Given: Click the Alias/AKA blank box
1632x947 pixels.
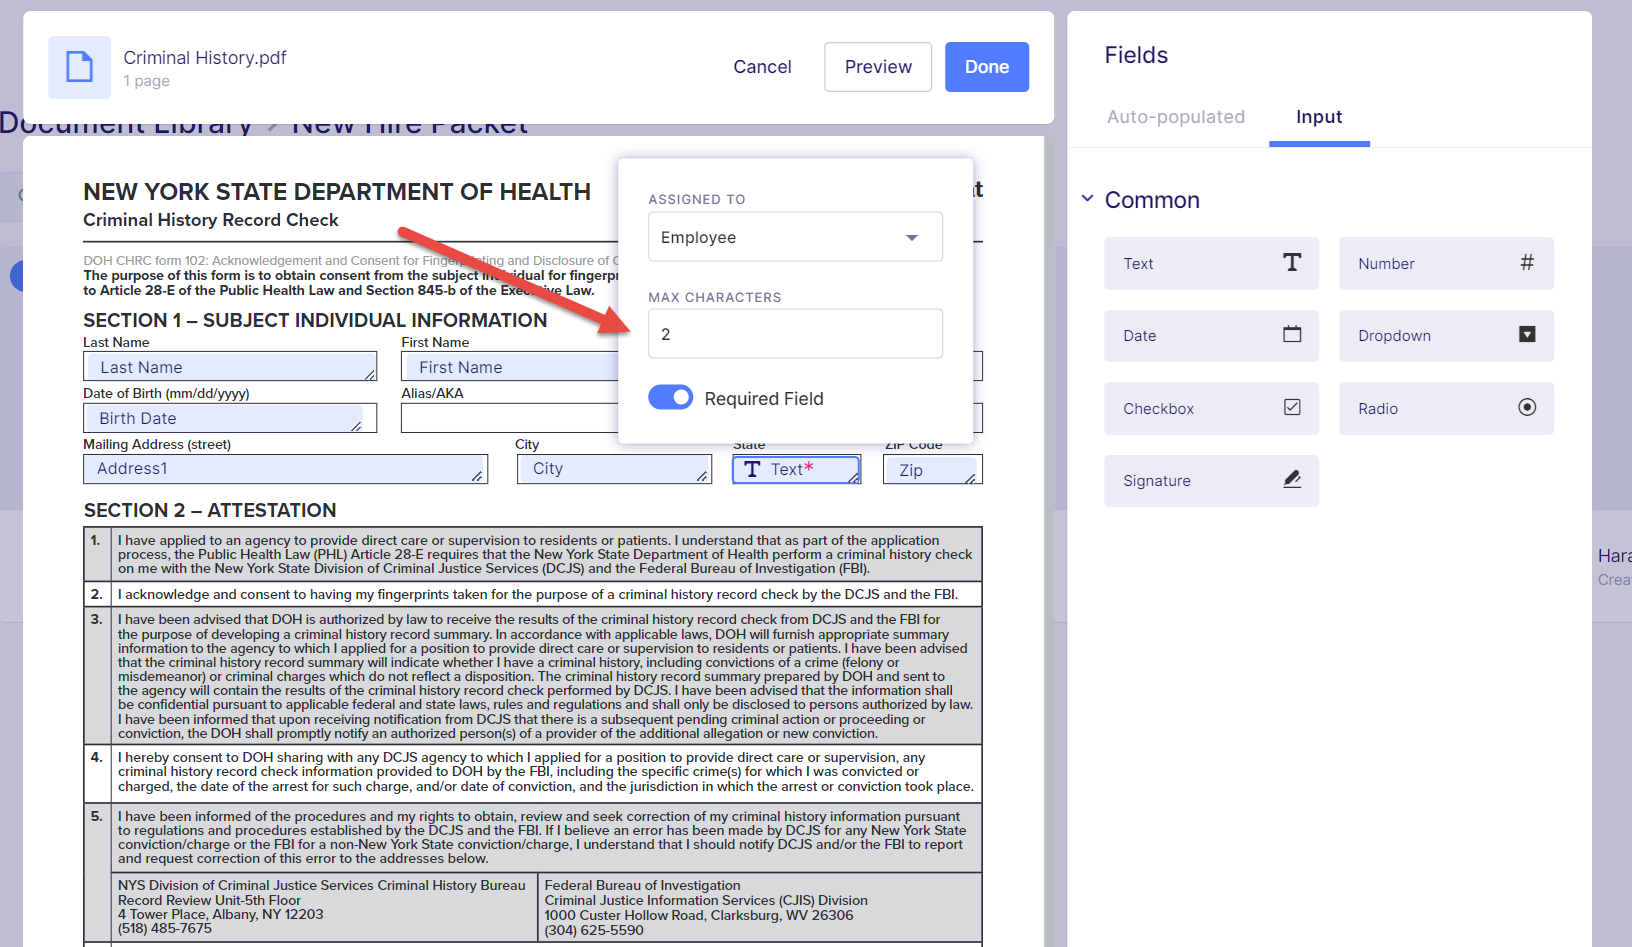Looking at the screenshot, I should click(x=510, y=418).
